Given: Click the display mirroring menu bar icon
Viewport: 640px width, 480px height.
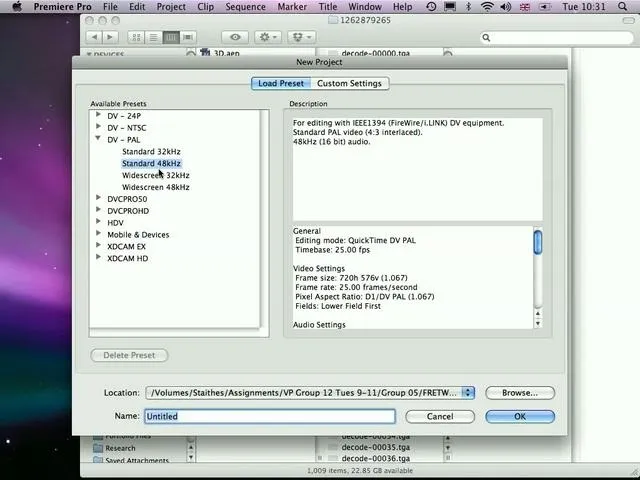Looking at the screenshot, I should [x=450, y=7].
